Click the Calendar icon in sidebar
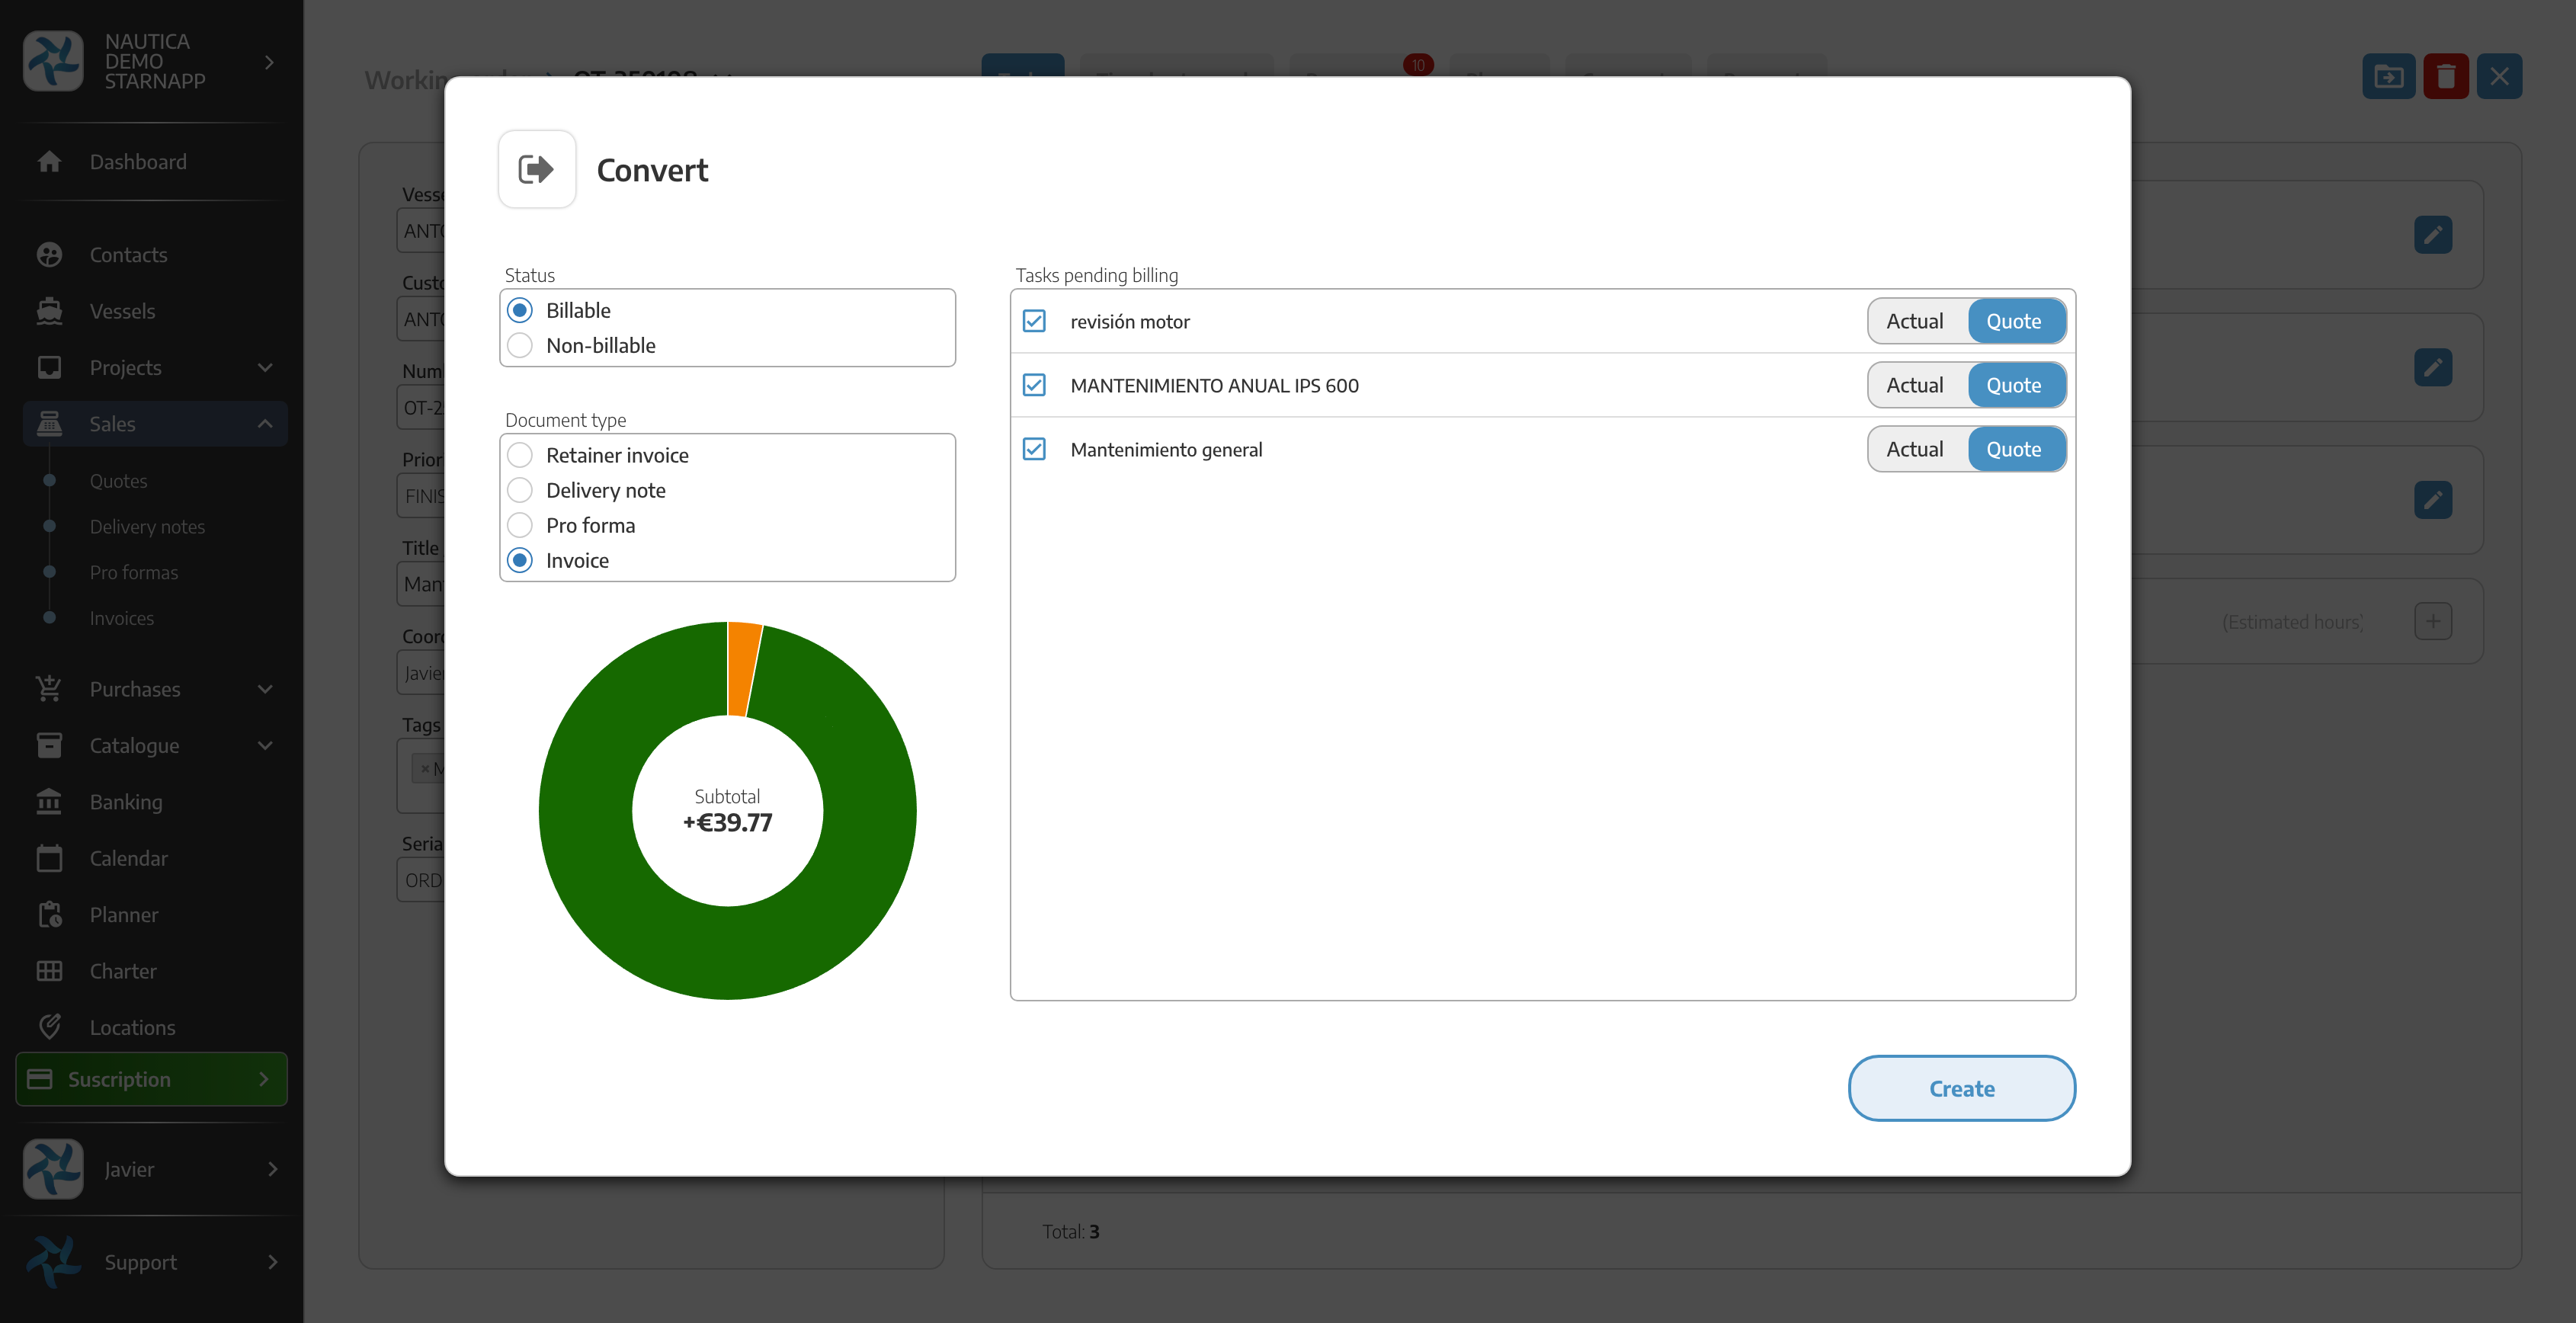 pyautogui.click(x=49, y=858)
